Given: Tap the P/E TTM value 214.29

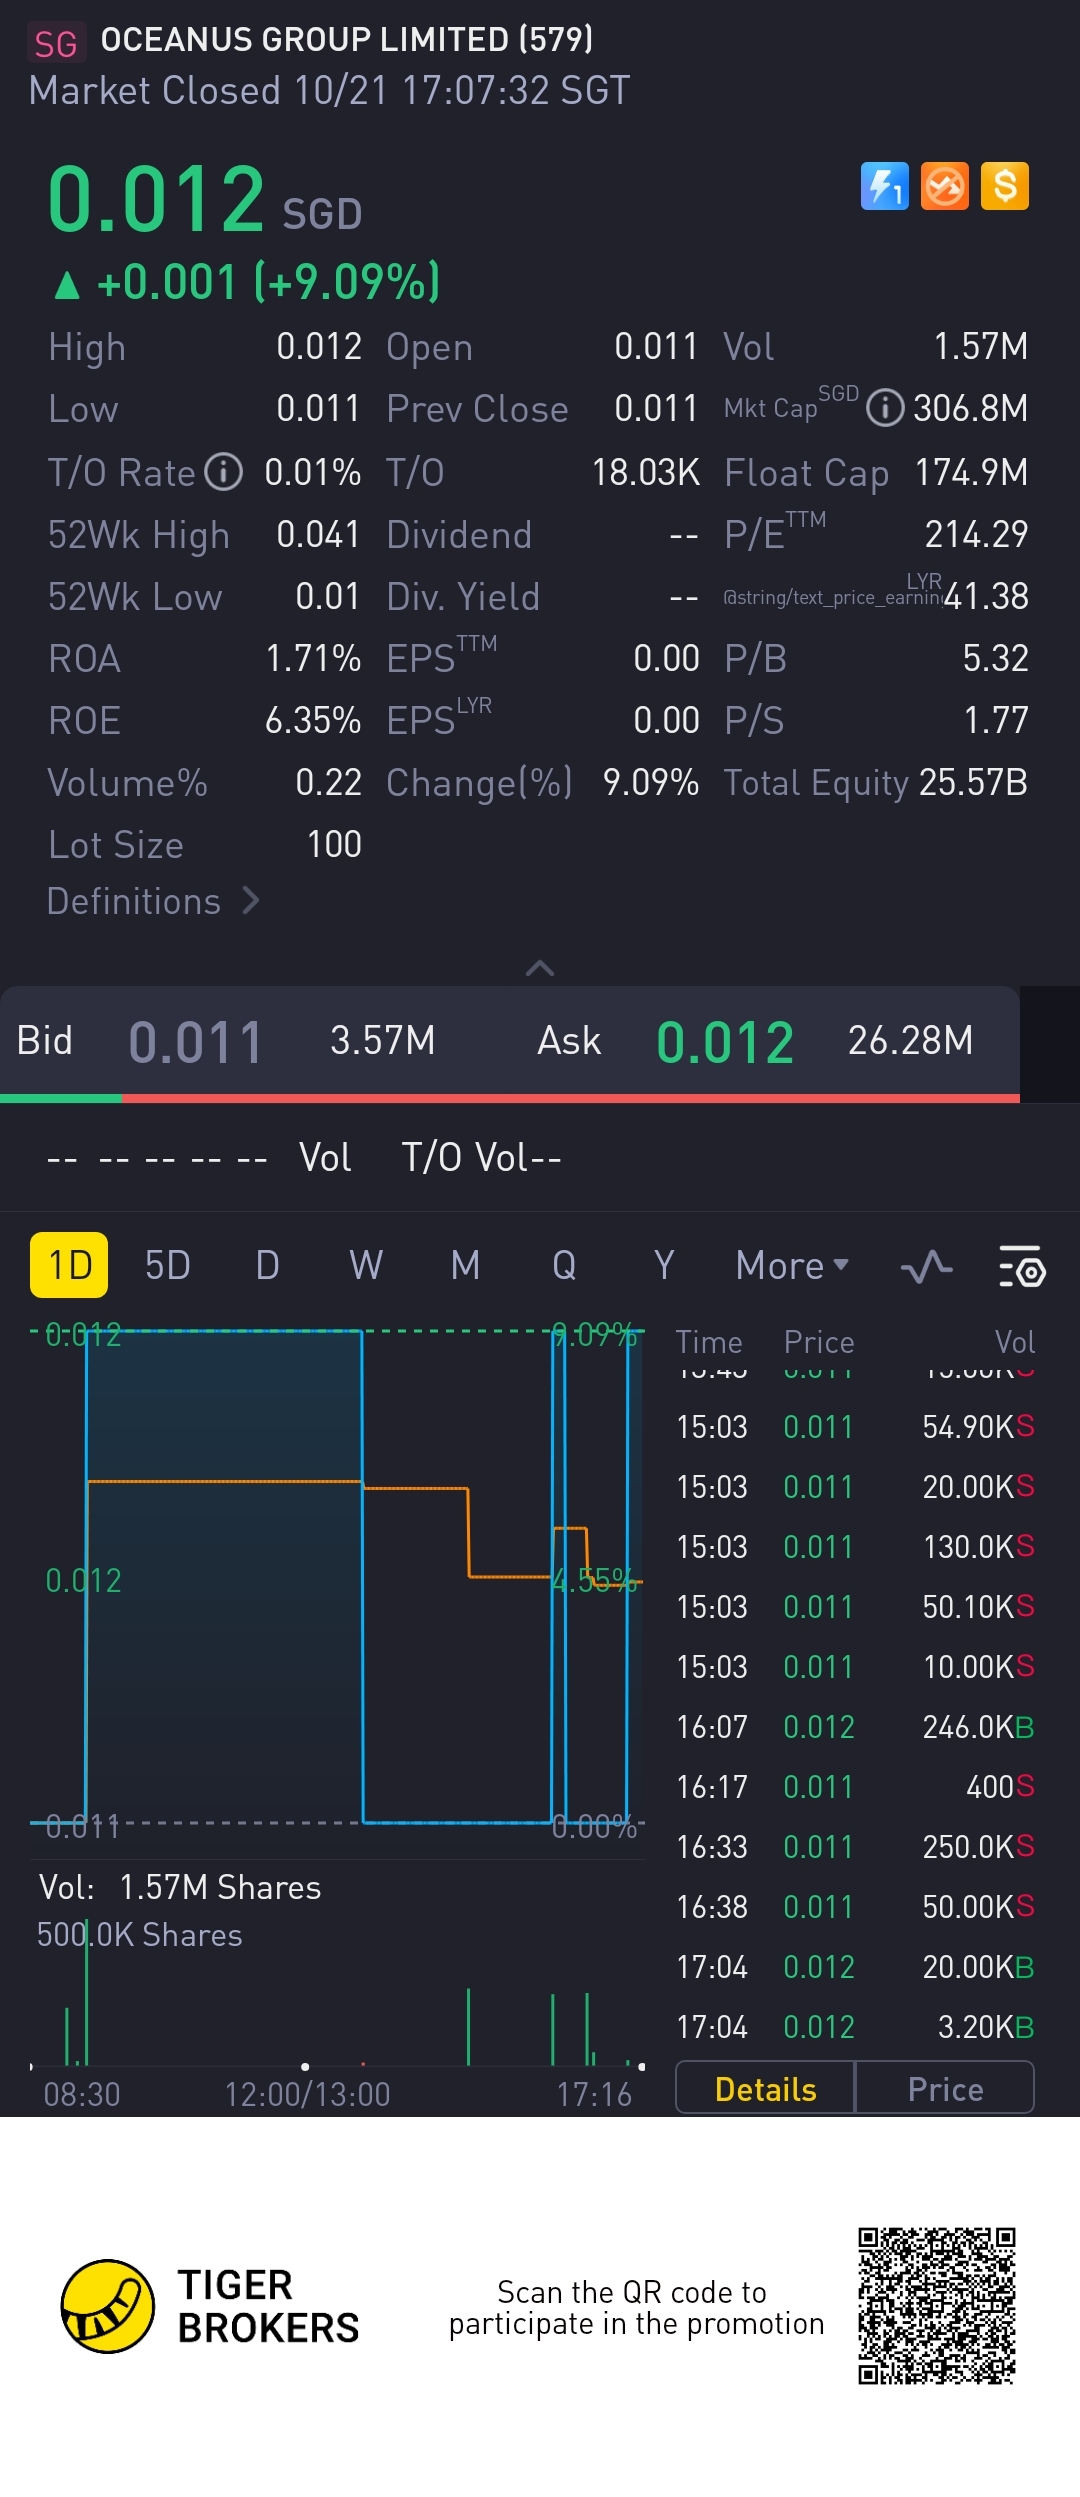Looking at the screenshot, I should coord(976,534).
